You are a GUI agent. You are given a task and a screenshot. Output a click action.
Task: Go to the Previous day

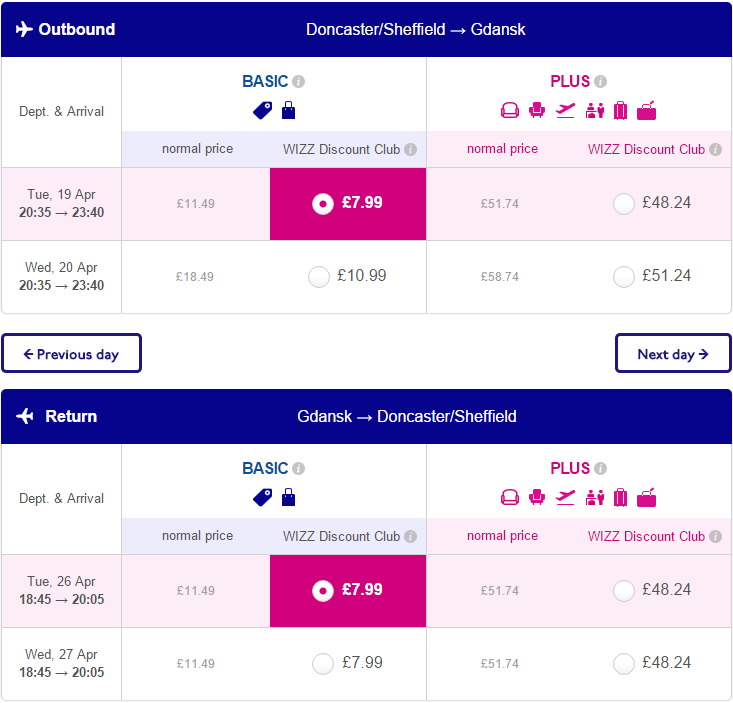click(72, 353)
